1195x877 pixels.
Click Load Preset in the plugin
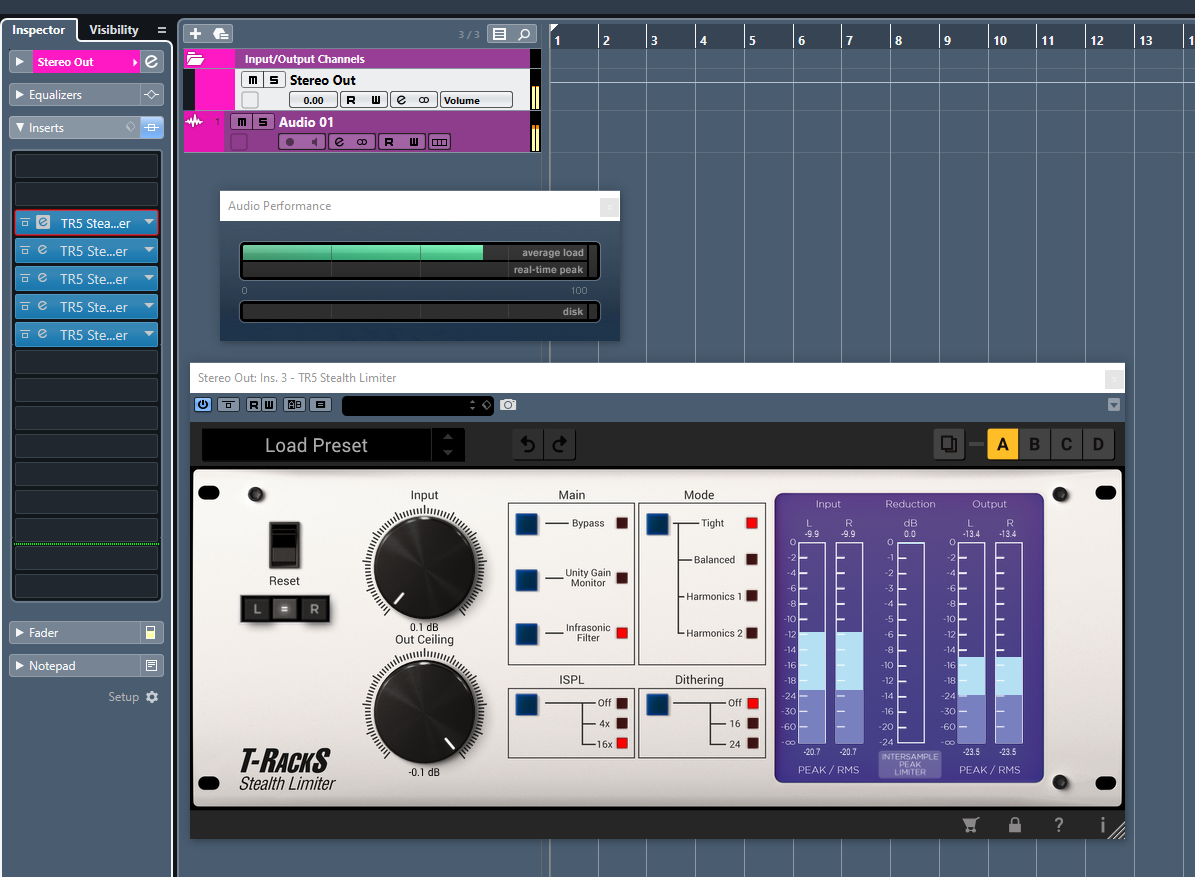point(316,445)
